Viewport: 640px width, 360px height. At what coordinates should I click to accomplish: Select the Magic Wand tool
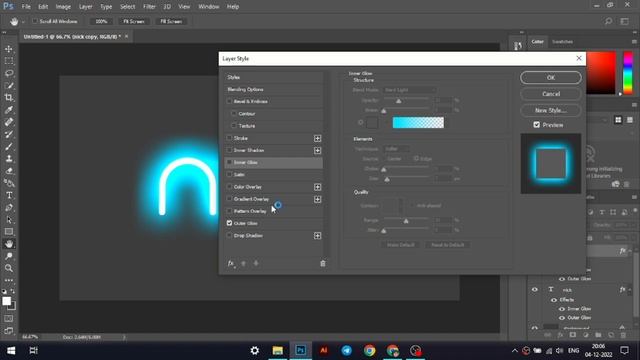pos(9,86)
